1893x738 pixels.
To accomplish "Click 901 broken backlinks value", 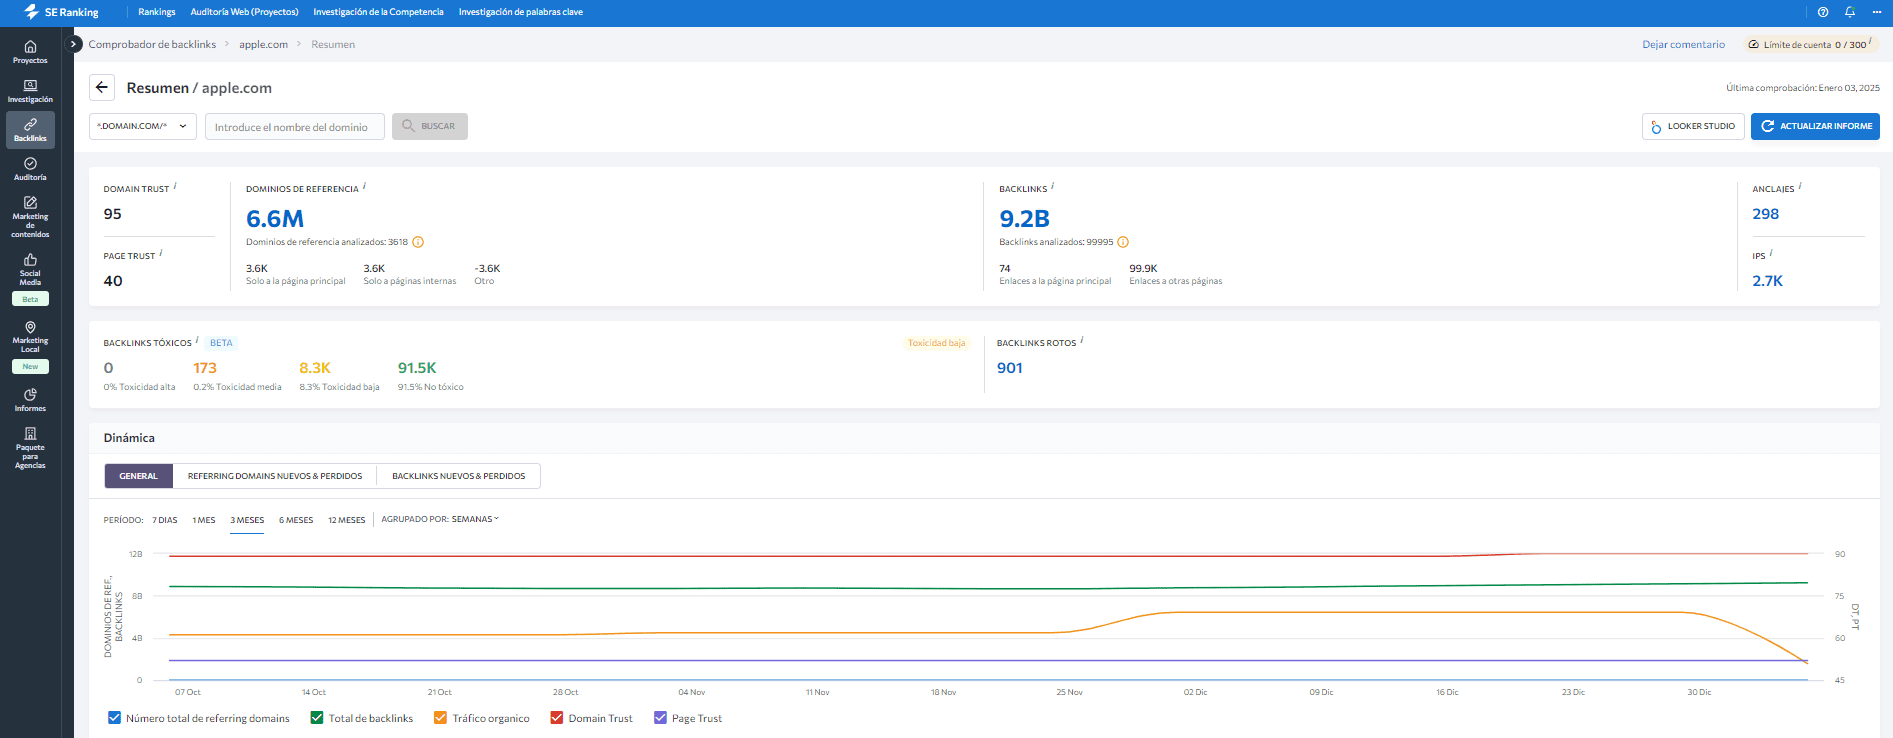I will click(1009, 368).
